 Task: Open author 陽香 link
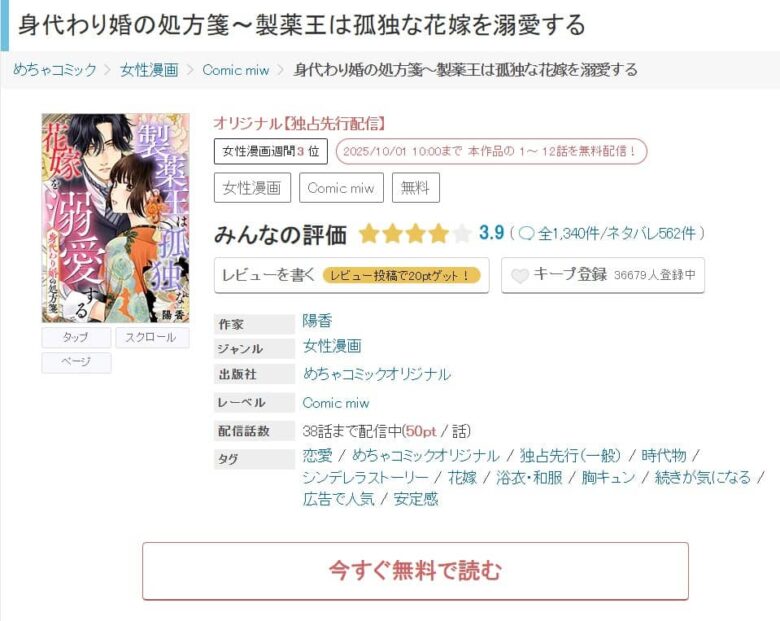[x=317, y=321]
